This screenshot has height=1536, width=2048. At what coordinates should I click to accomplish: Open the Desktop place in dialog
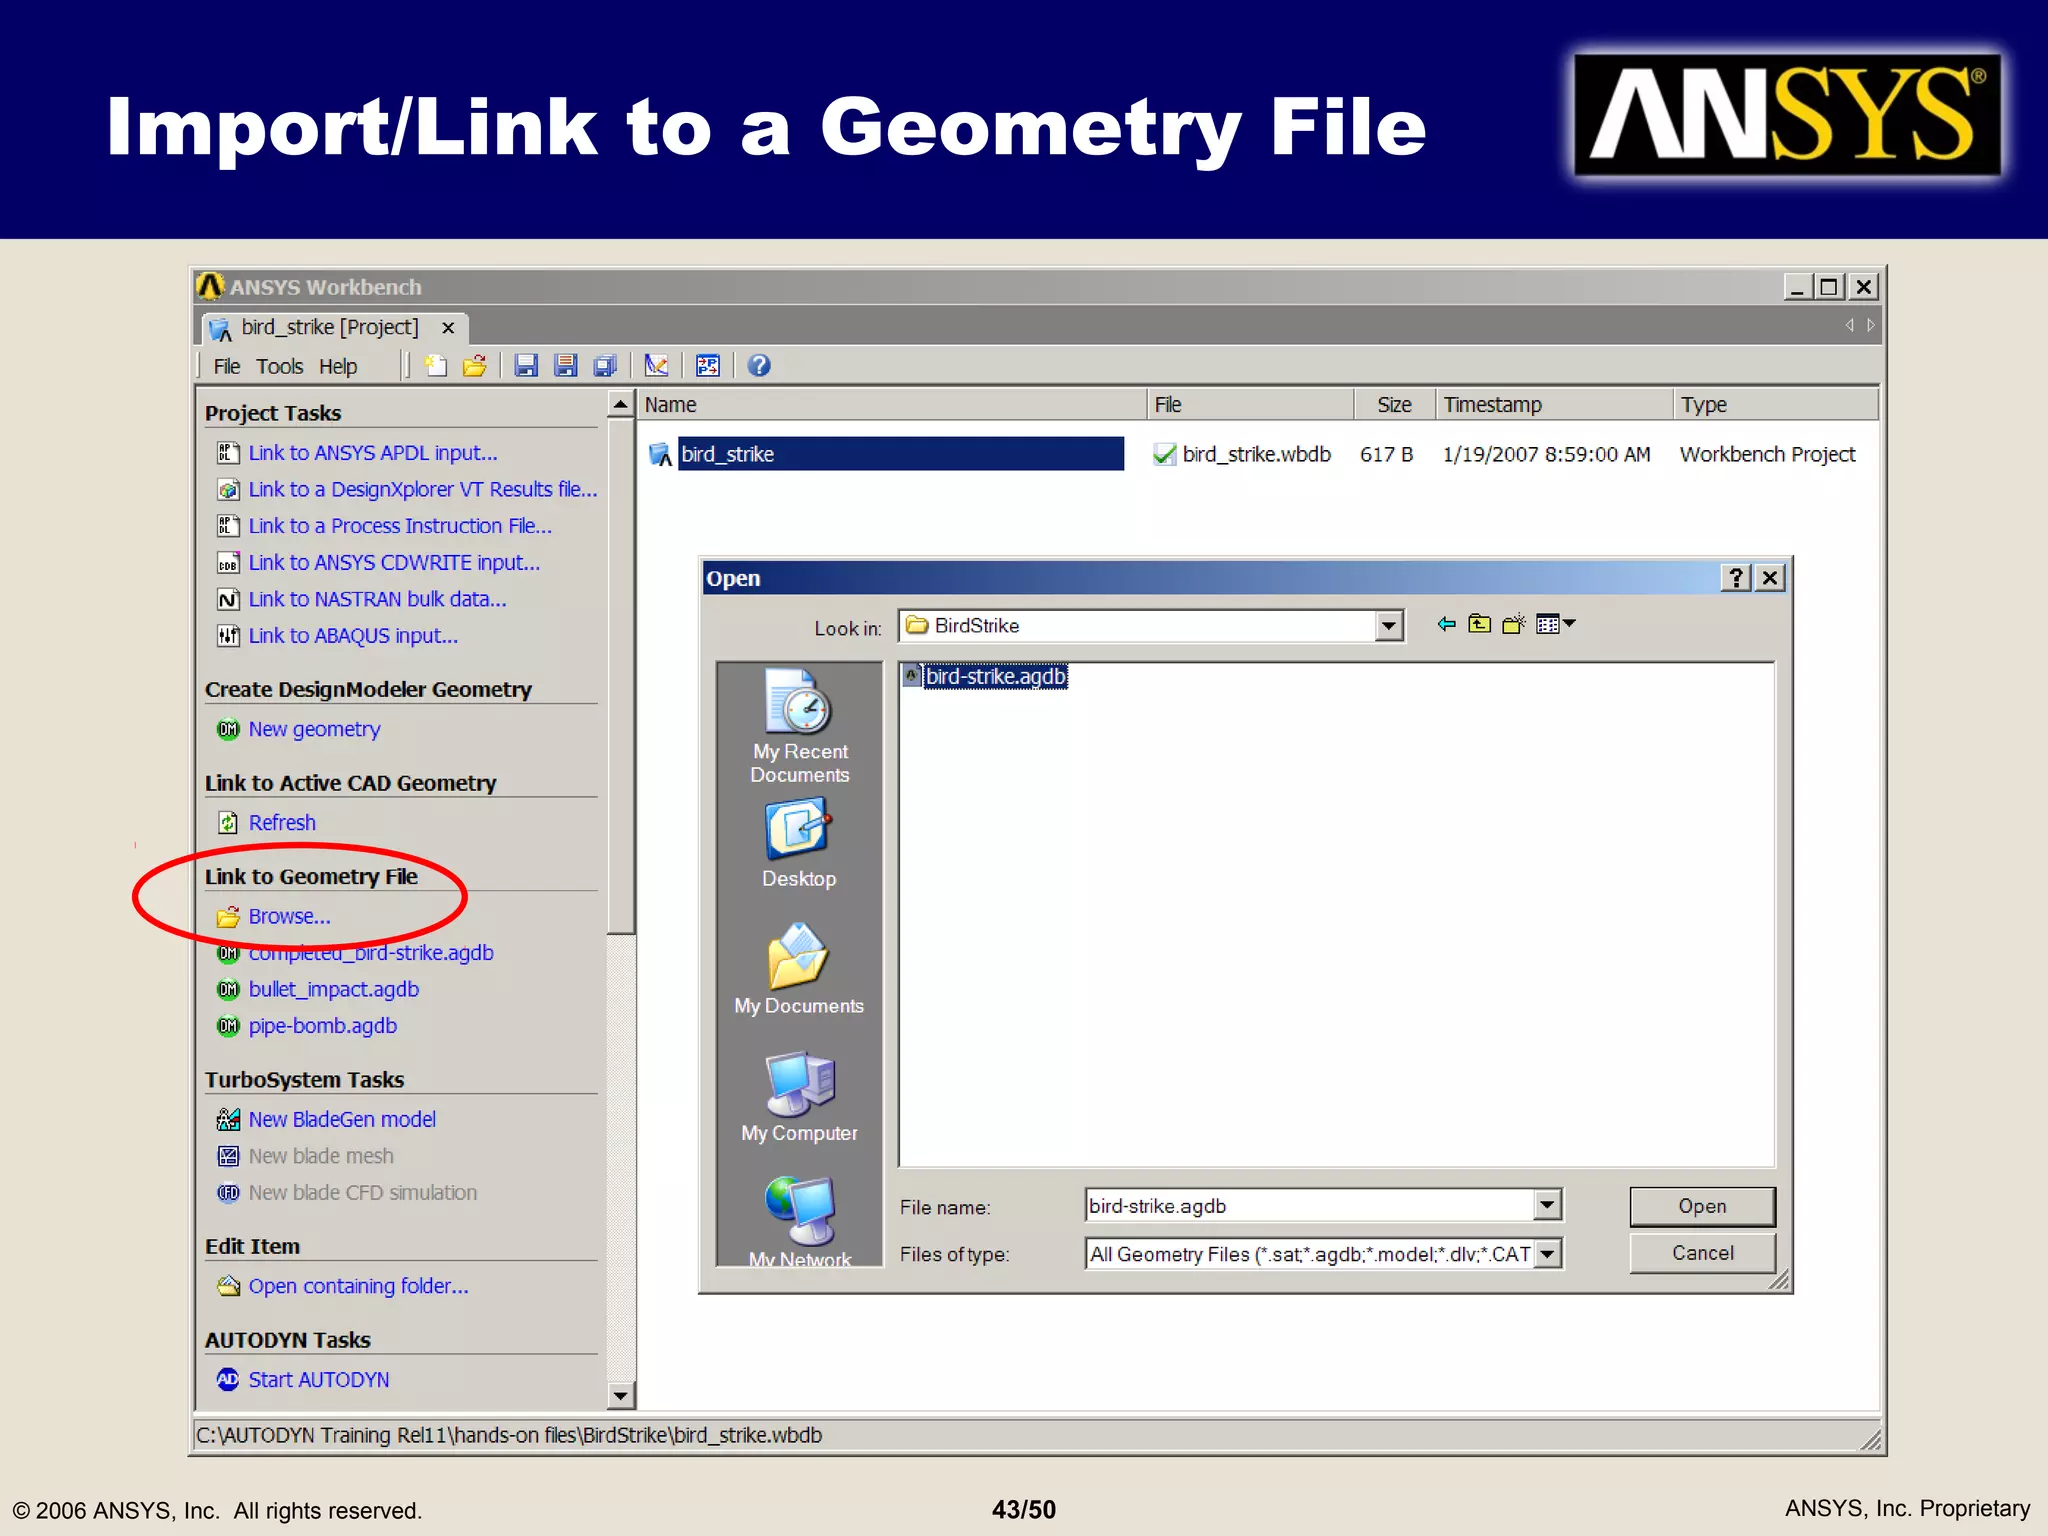click(x=799, y=844)
